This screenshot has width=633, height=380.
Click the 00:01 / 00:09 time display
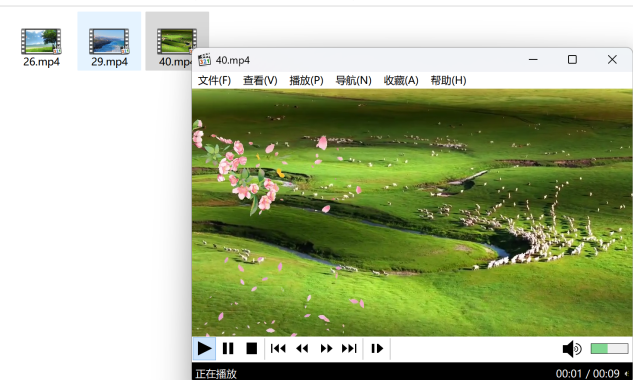coord(587,374)
